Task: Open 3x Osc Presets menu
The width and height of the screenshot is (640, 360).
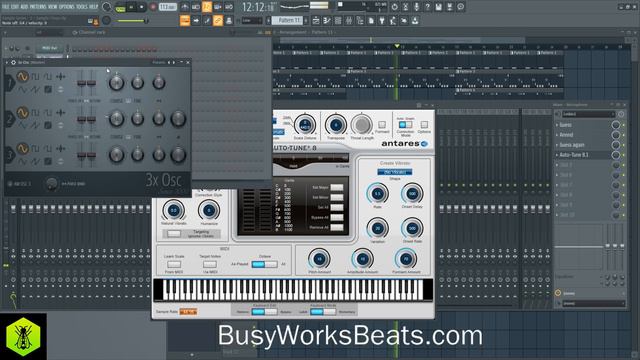Action: click(x=158, y=62)
